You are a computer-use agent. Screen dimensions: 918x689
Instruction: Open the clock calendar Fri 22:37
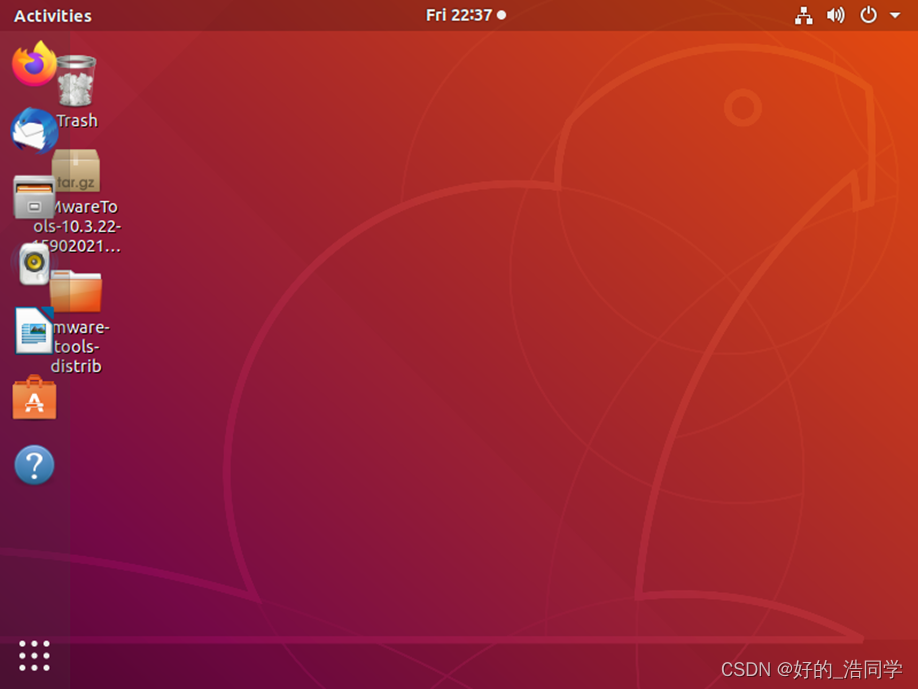465,15
